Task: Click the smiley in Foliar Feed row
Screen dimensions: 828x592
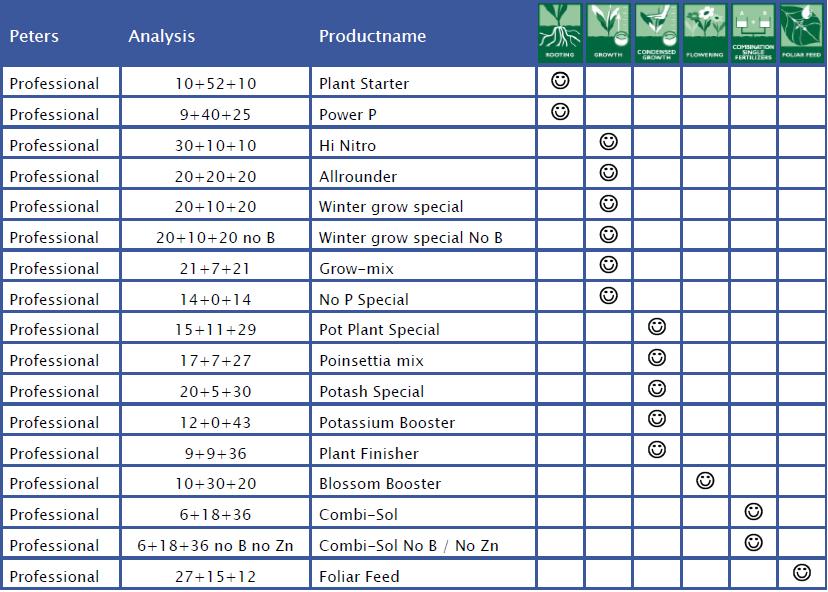Action: [802, 572]
